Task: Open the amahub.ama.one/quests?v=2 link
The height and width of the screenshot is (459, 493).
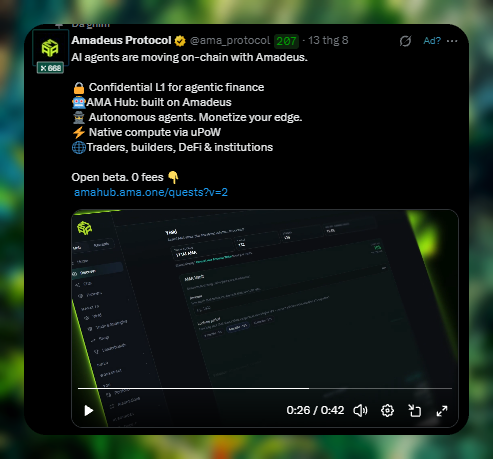Action: tap(151, 192)
